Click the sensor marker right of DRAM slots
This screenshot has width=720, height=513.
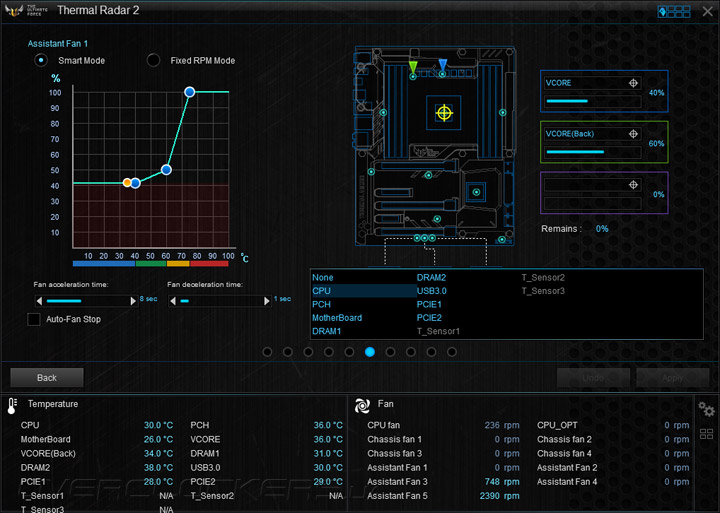[503, 113]
